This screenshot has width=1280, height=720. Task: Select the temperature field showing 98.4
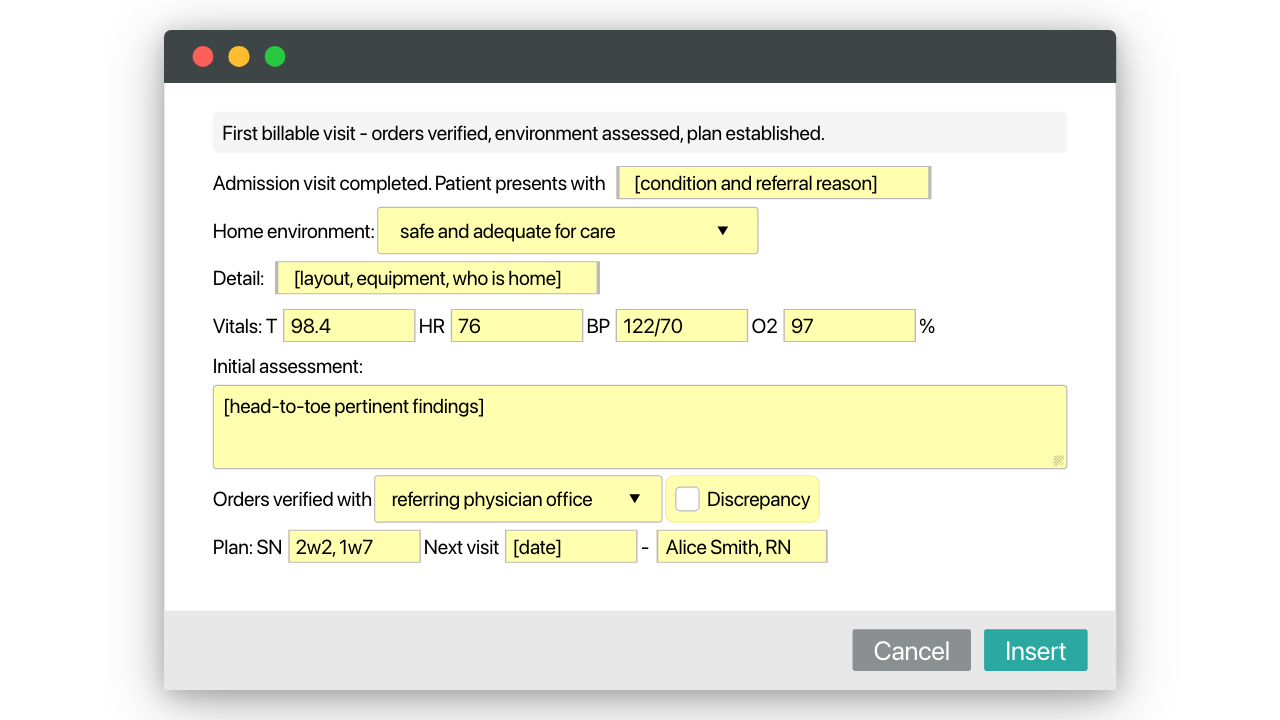349,326
